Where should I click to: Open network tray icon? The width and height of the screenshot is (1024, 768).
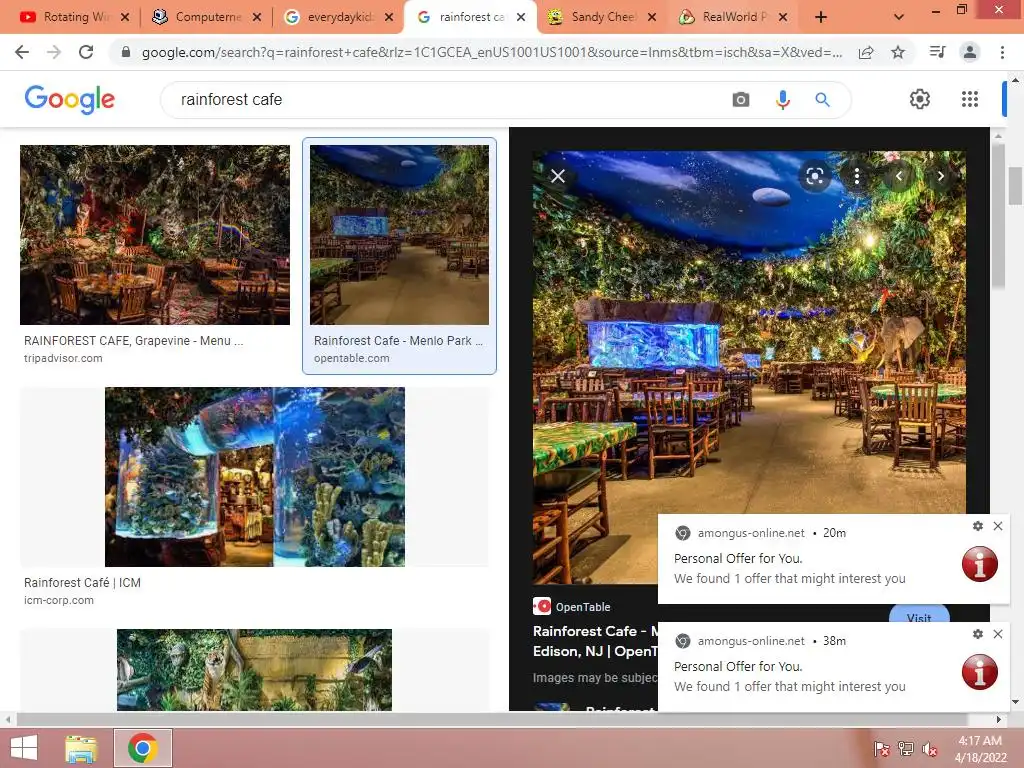(x=906, y=749)
